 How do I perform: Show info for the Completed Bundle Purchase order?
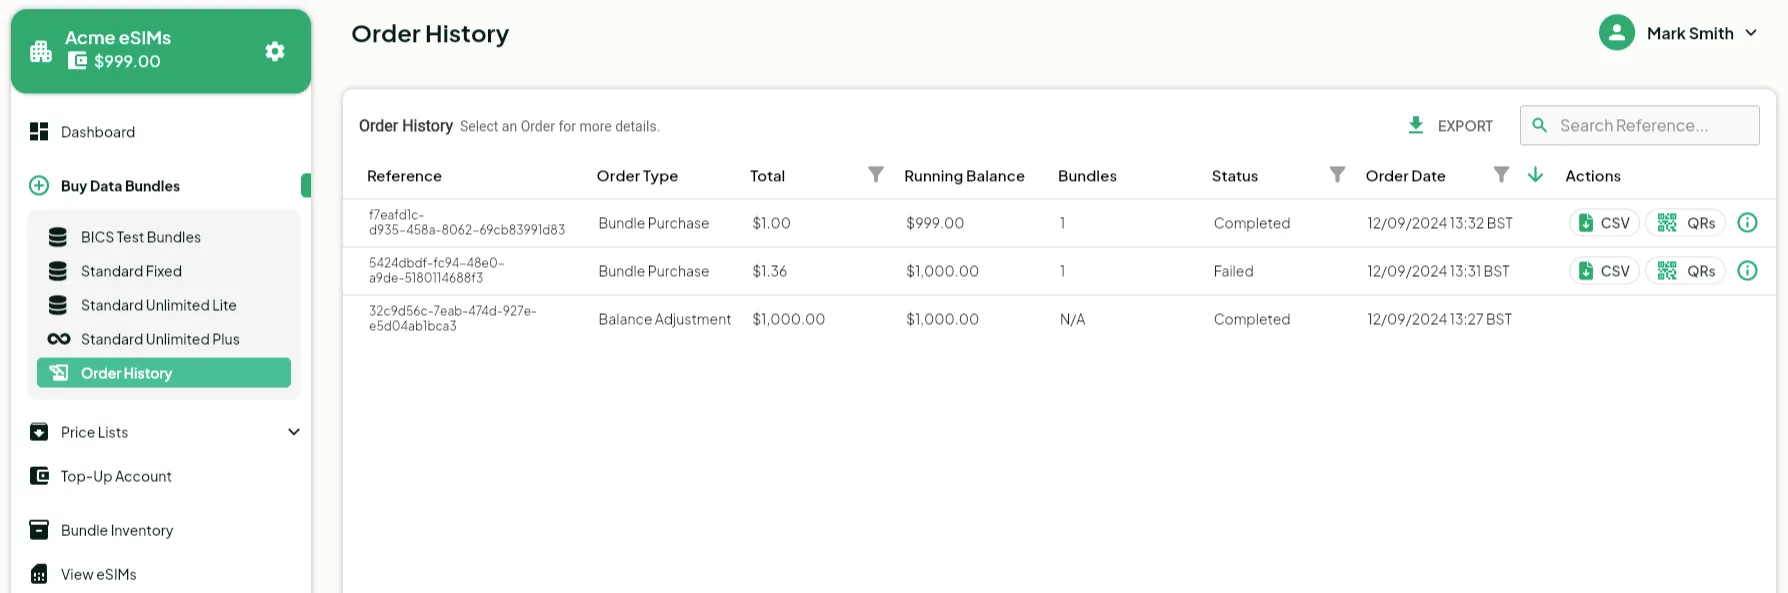(x=1747, y=223)
